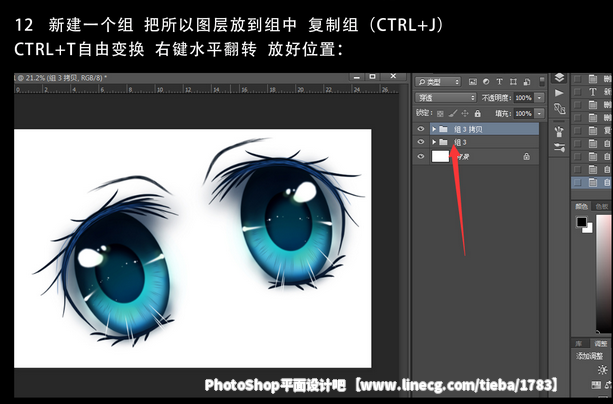The image size is (613, 404).
Task: Open the blend mode dropdown 穿透
Action: [446, 97]
